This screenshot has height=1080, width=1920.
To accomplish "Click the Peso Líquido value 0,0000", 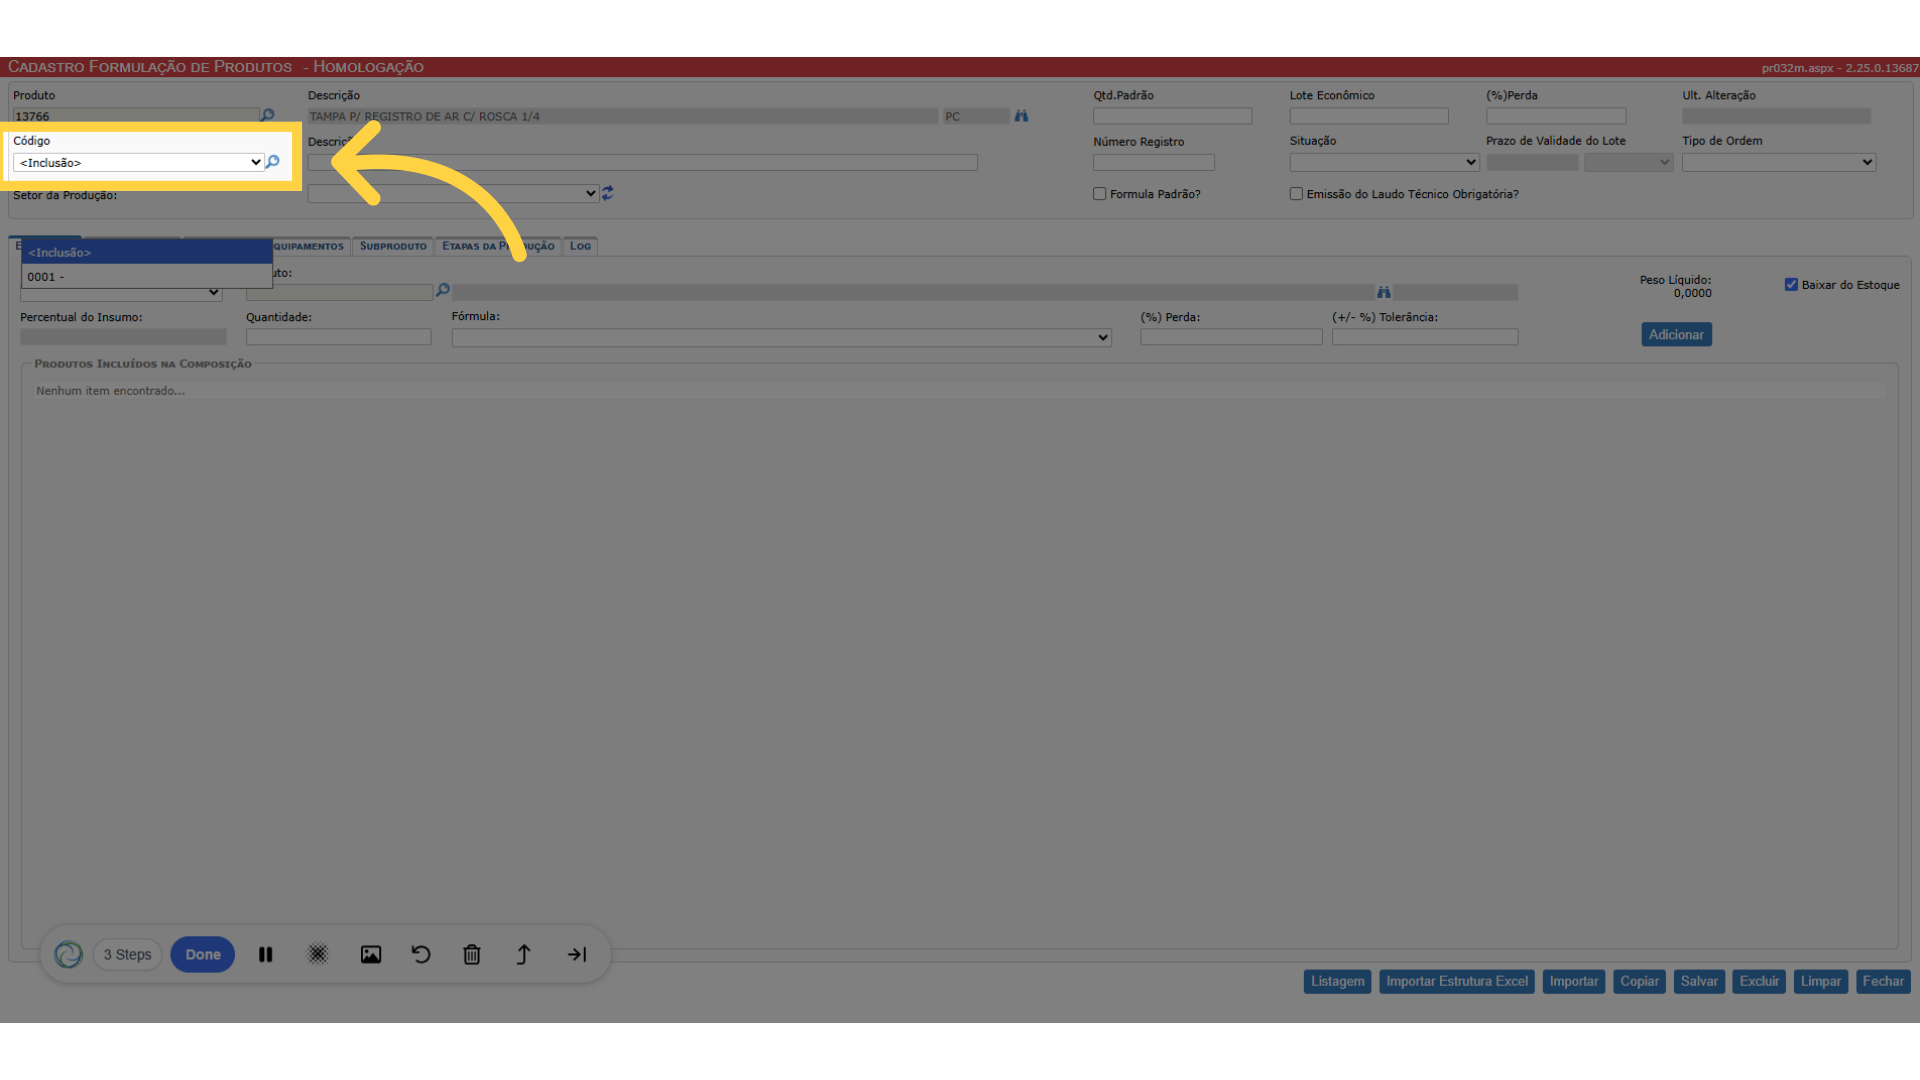I will click(1692, 294).
